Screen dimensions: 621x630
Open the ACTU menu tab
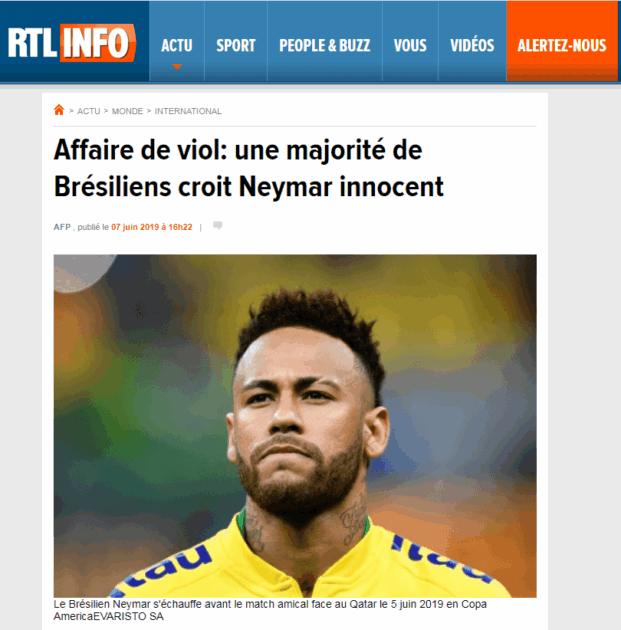tap(177, 45)
